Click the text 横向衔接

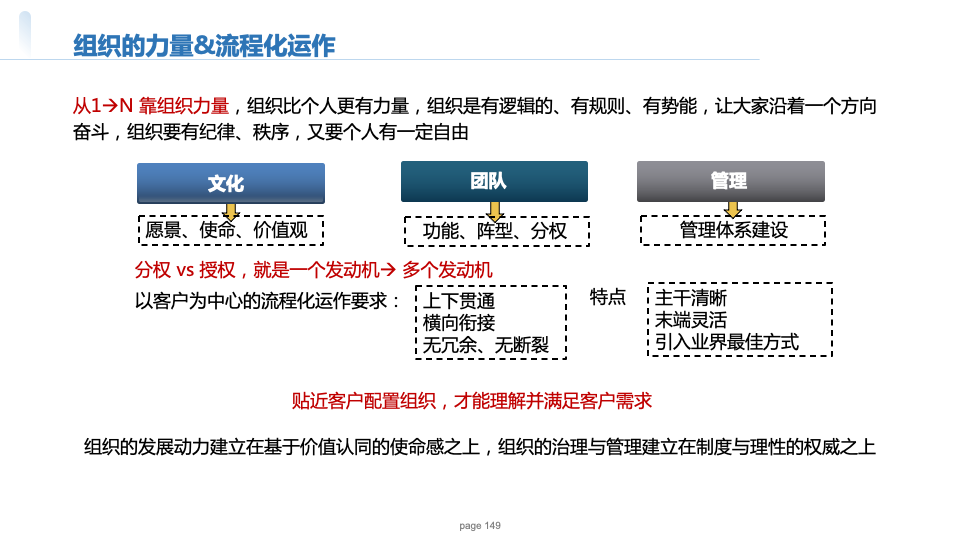coord(459,323)
